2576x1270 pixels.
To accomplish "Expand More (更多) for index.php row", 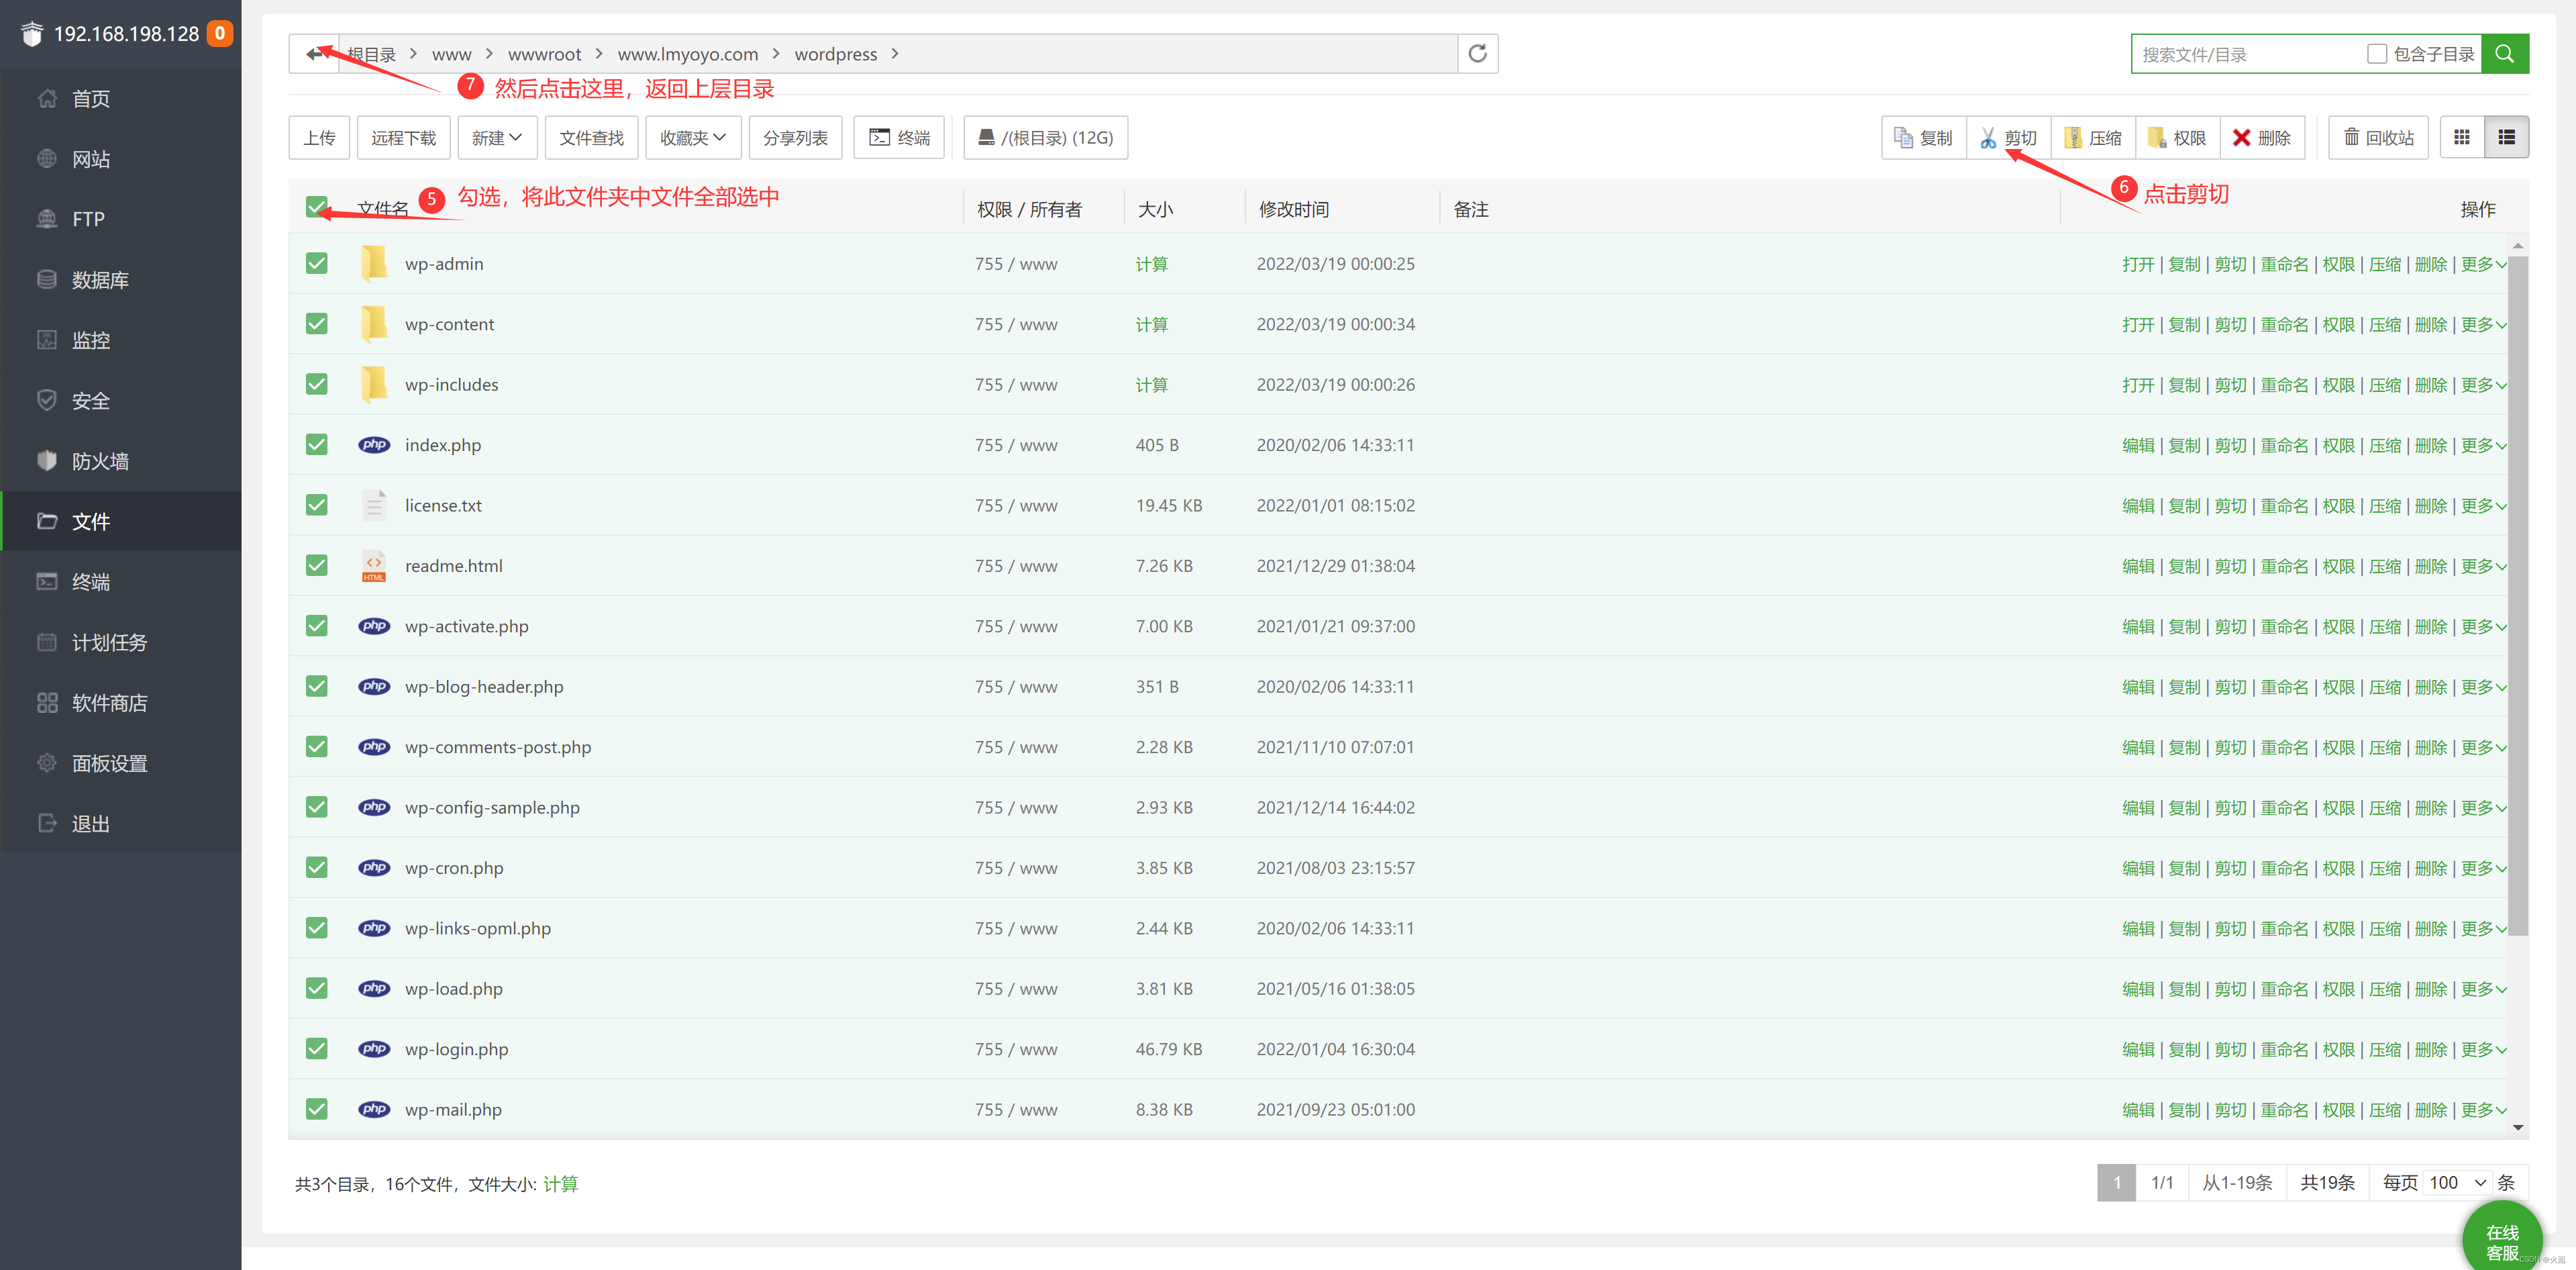I will [x=2483, y=445].
